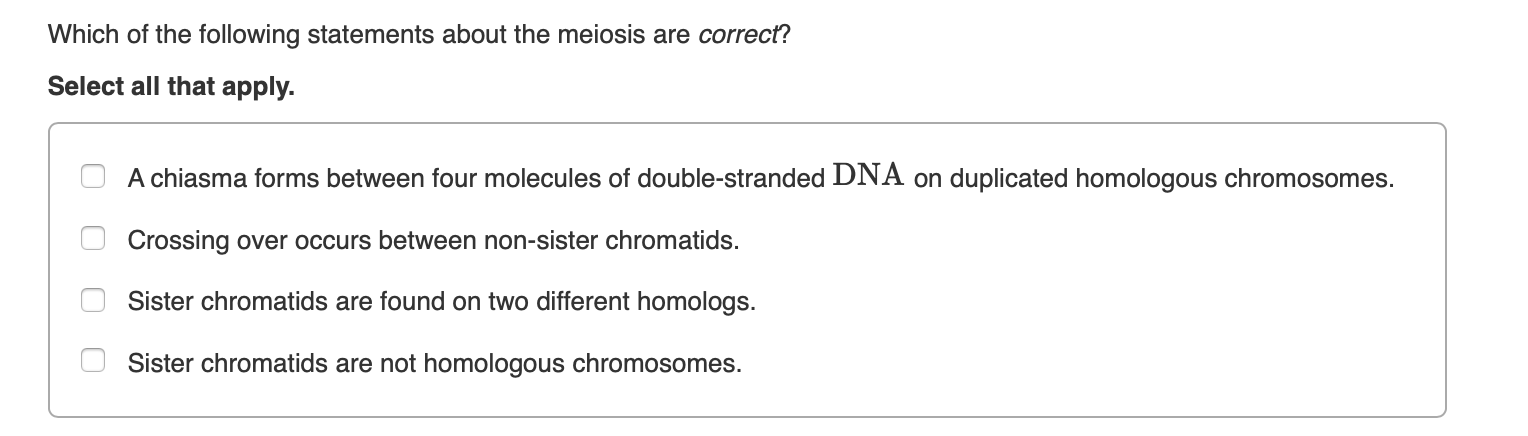Tick the checkbox for crossing over statement
Screen dimensions: 1528x436
(x=93, y=240)
